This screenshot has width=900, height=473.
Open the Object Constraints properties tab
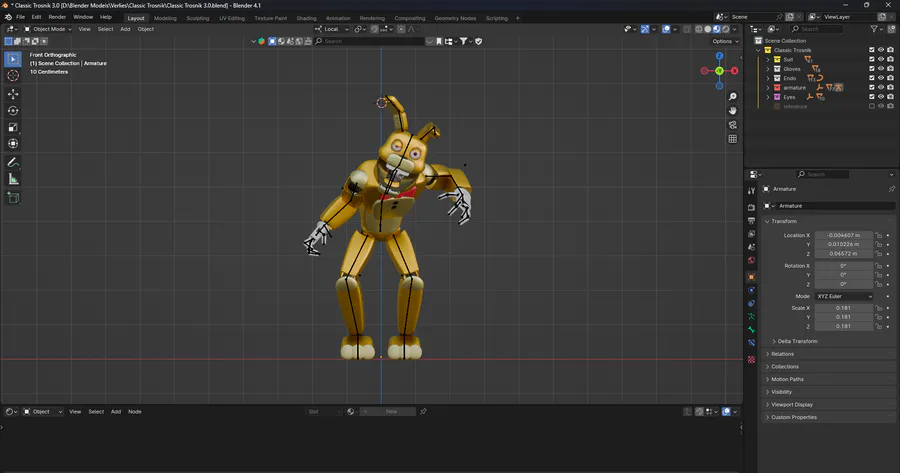click(x=751, y=303)
